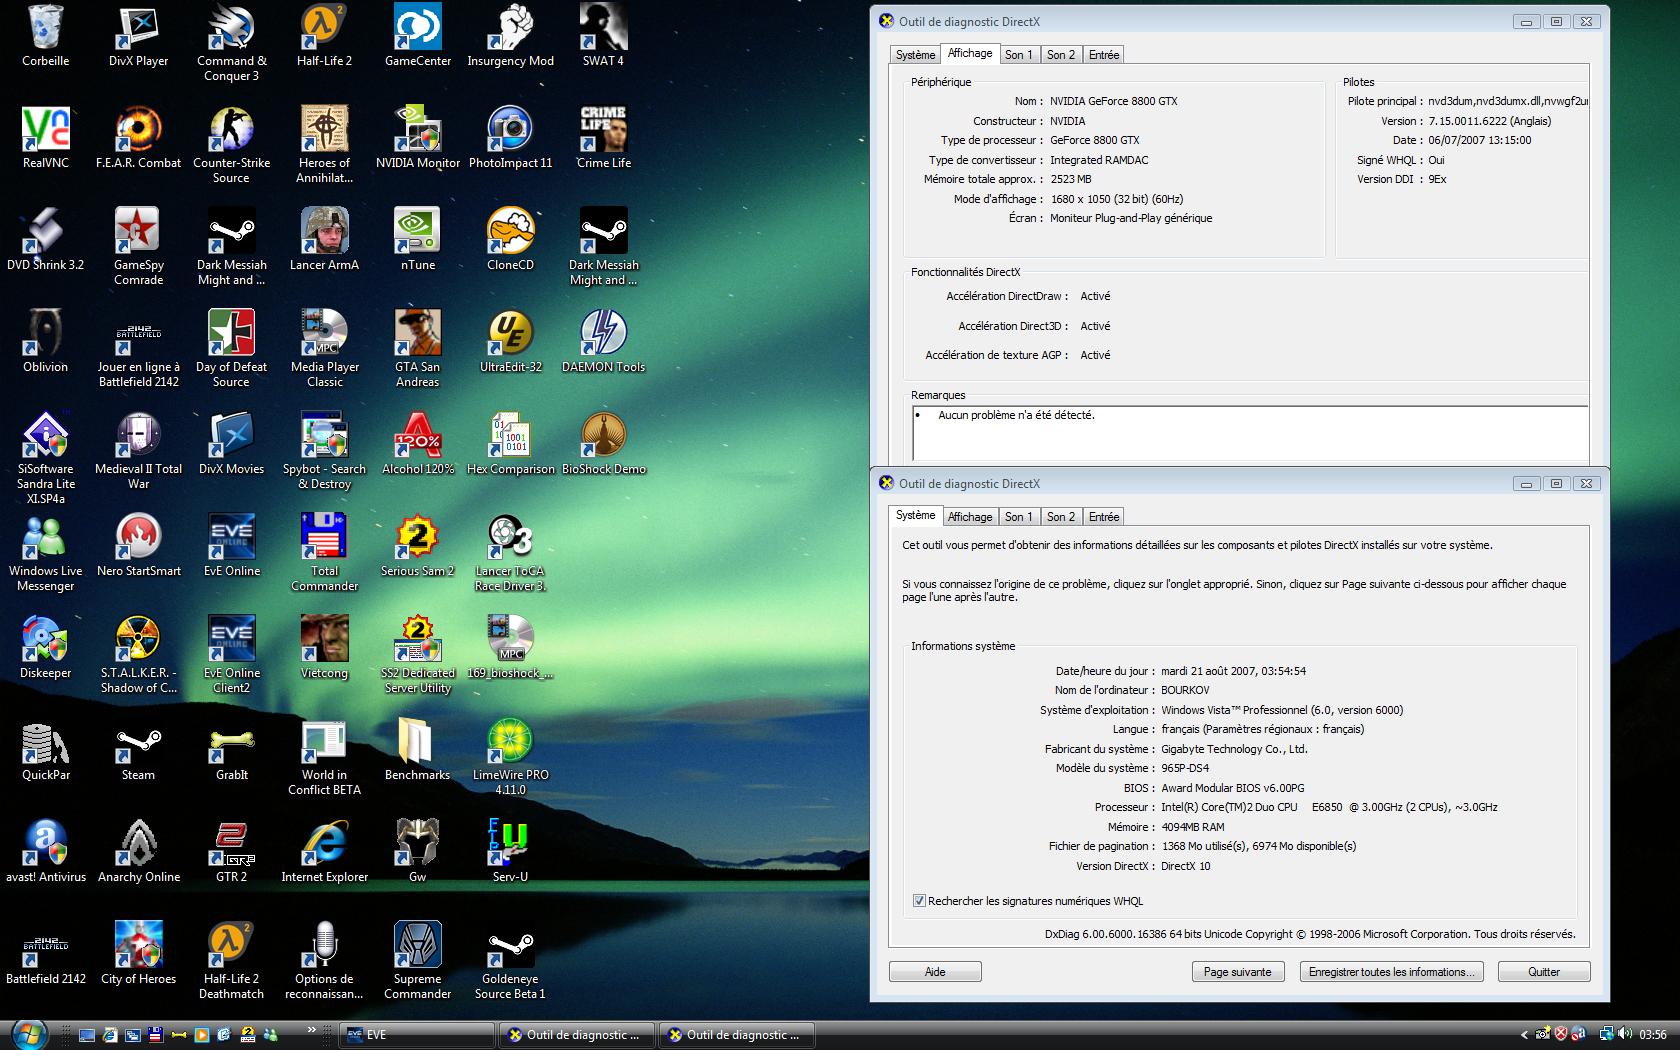This screenshot has height=1050, width=1680.
Task: Switch to 'Son 1' tab in upper DirectX window
Action: [1019, 55]
